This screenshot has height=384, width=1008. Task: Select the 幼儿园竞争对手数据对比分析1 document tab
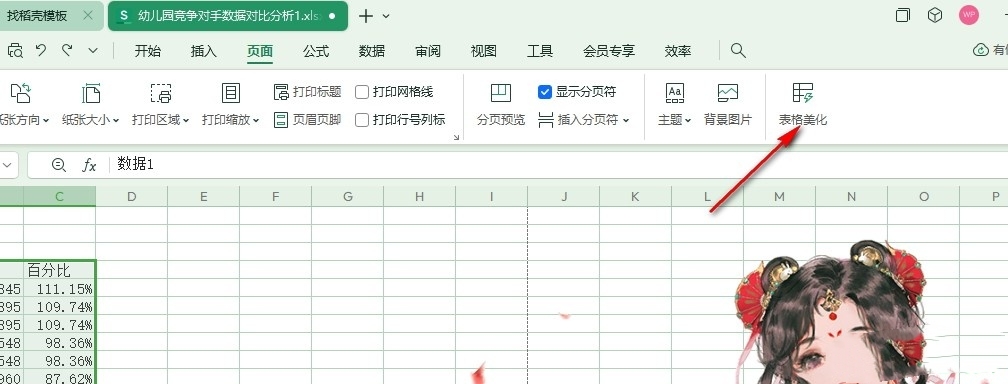[228, 16]
